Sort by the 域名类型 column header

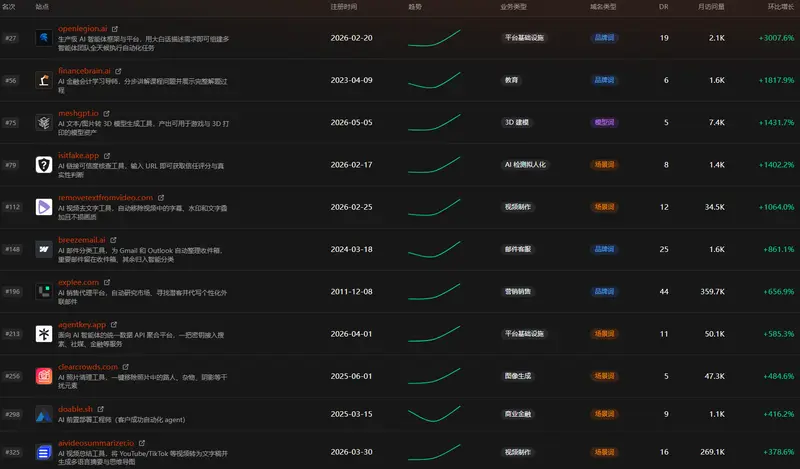point(603,7)
